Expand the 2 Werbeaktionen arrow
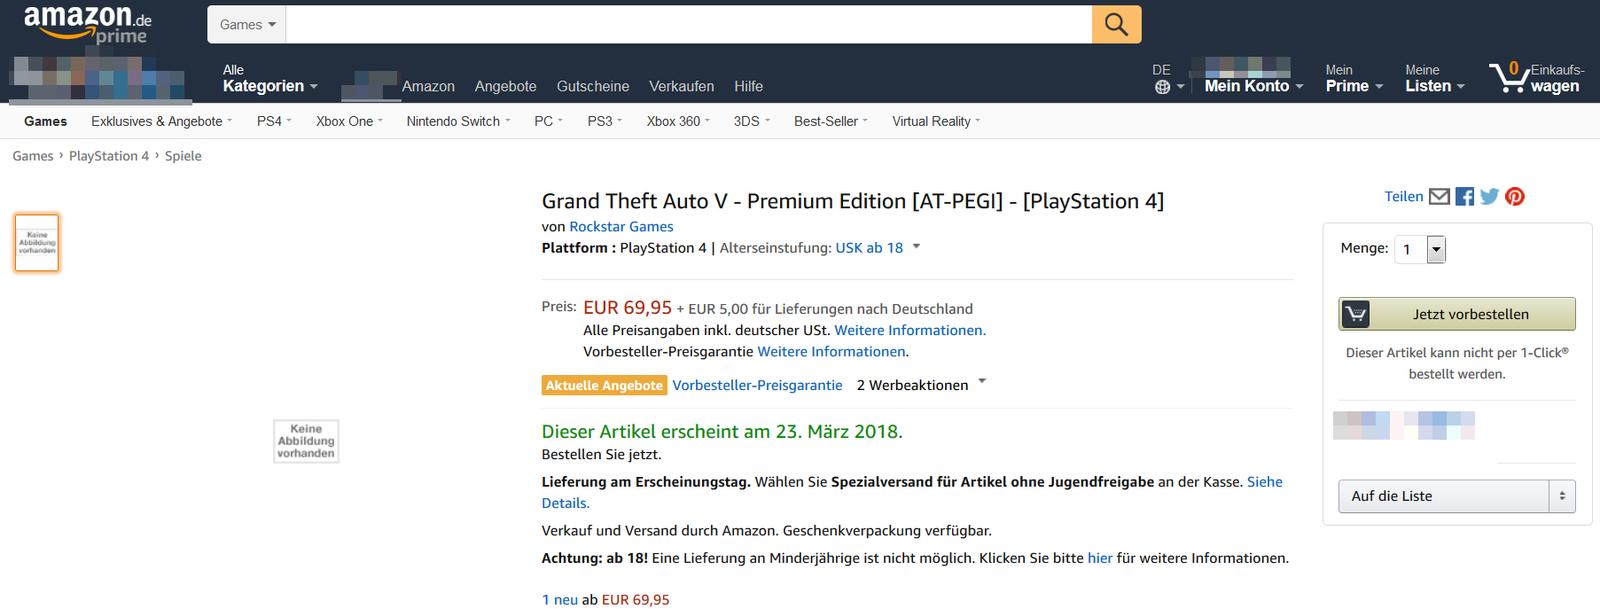This screenshot has width=1600, height=609. point(982,382)
